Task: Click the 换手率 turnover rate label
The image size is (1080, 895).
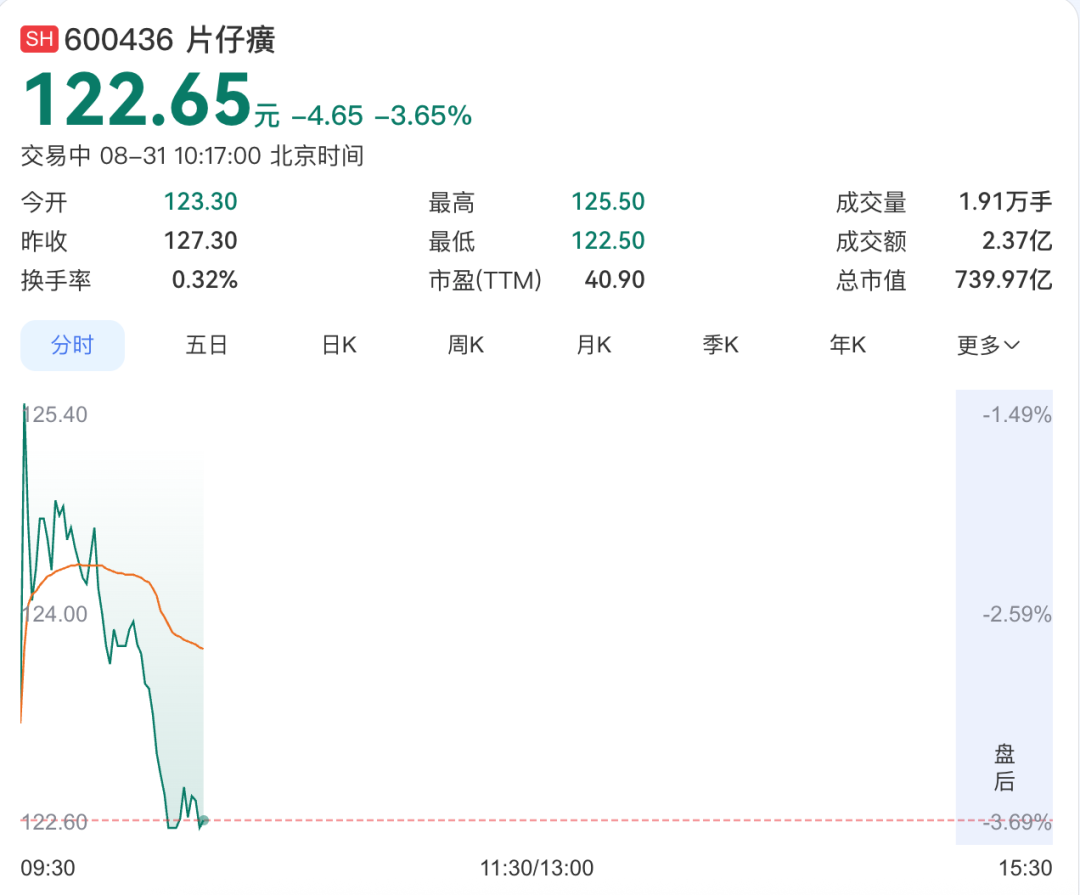Action: 56,280
